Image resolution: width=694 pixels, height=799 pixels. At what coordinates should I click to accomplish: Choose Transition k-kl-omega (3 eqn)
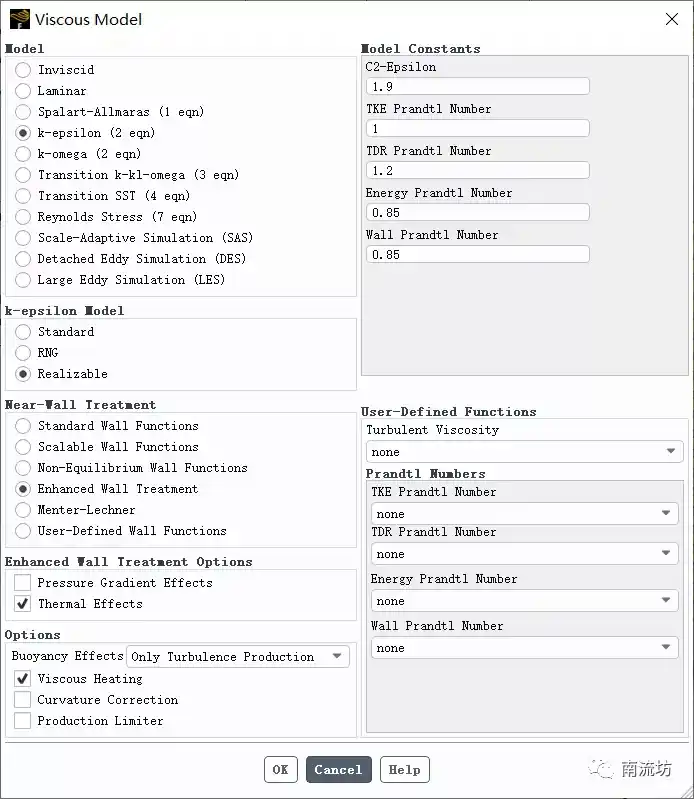[23, 175]
